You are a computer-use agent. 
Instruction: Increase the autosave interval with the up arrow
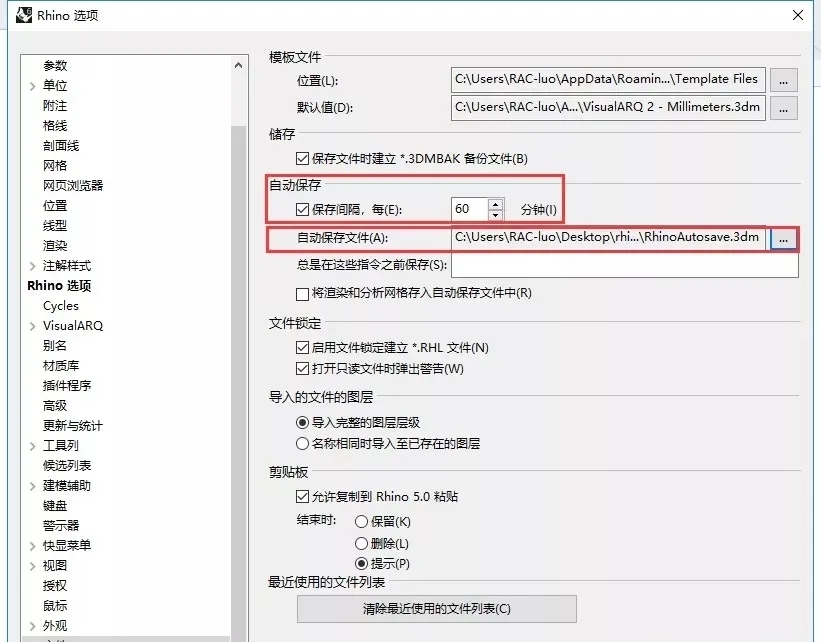pos(495,204)
